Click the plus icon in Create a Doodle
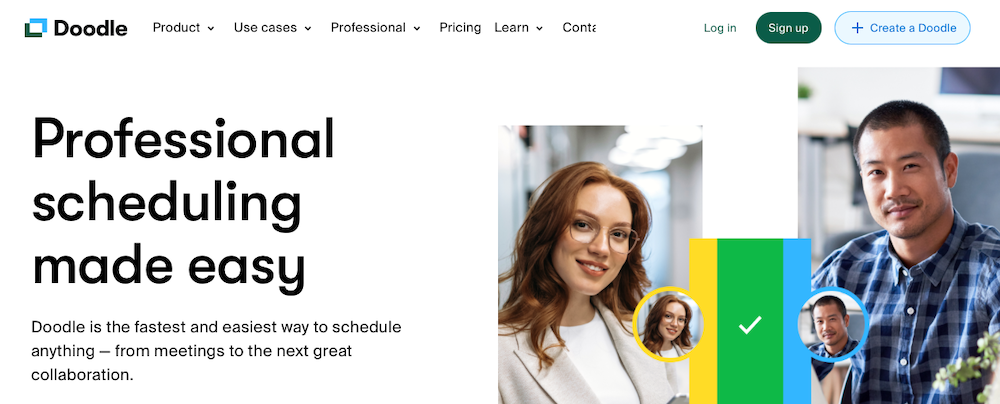Screen dimensions: 1000x404 (x=858, y=28)
